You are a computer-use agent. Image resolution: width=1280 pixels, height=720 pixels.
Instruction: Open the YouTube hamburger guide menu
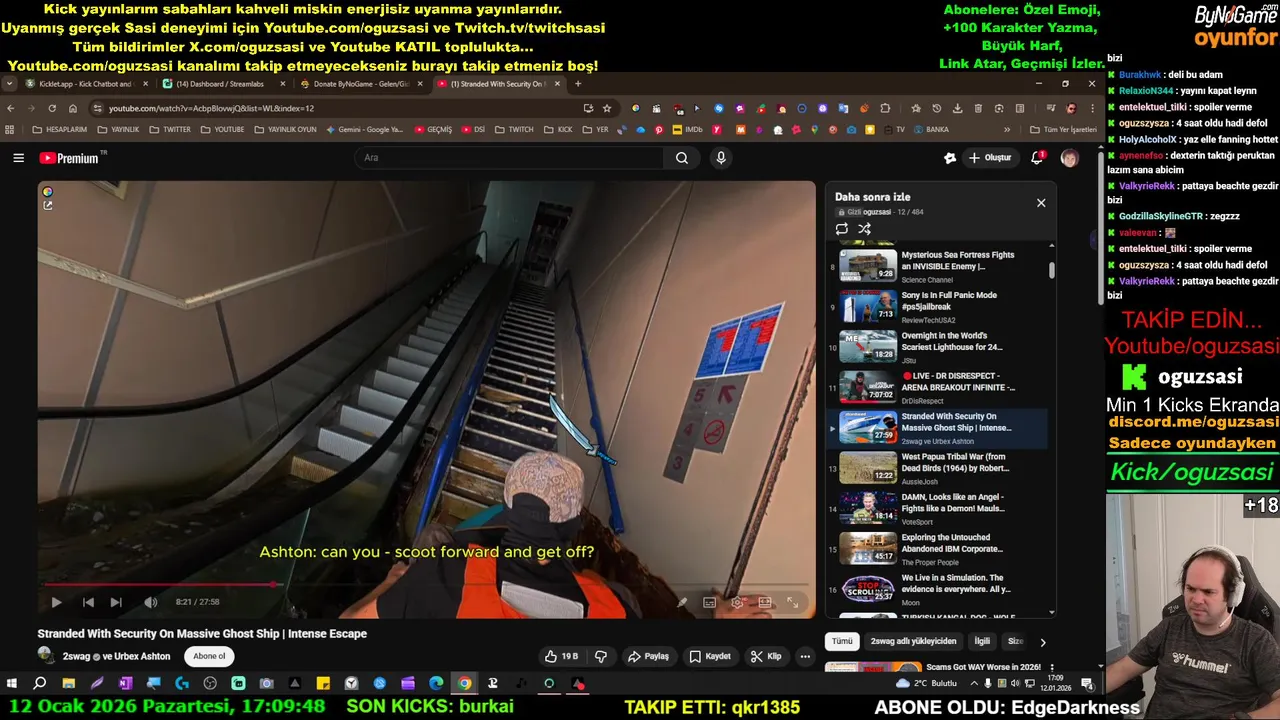18,158
